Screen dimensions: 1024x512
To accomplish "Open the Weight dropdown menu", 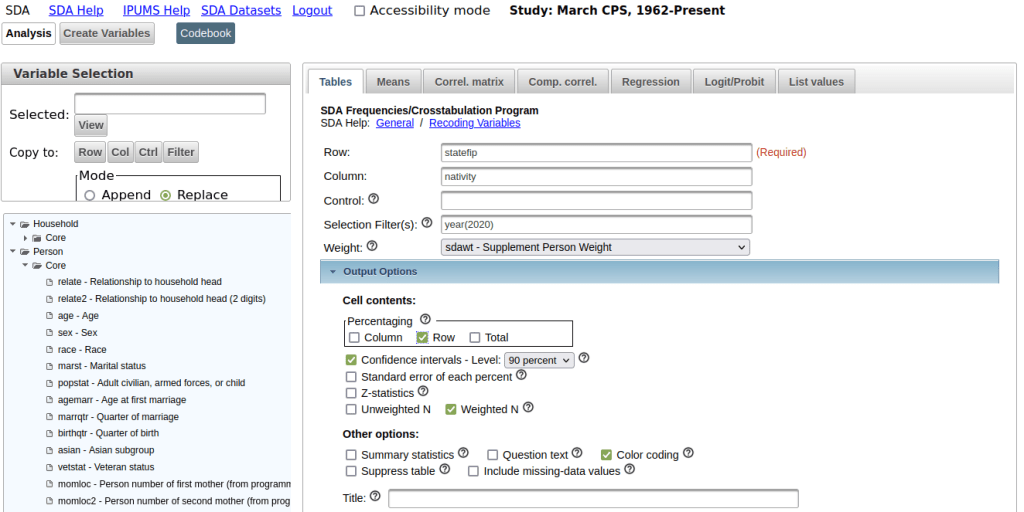I will coord(595,247).
